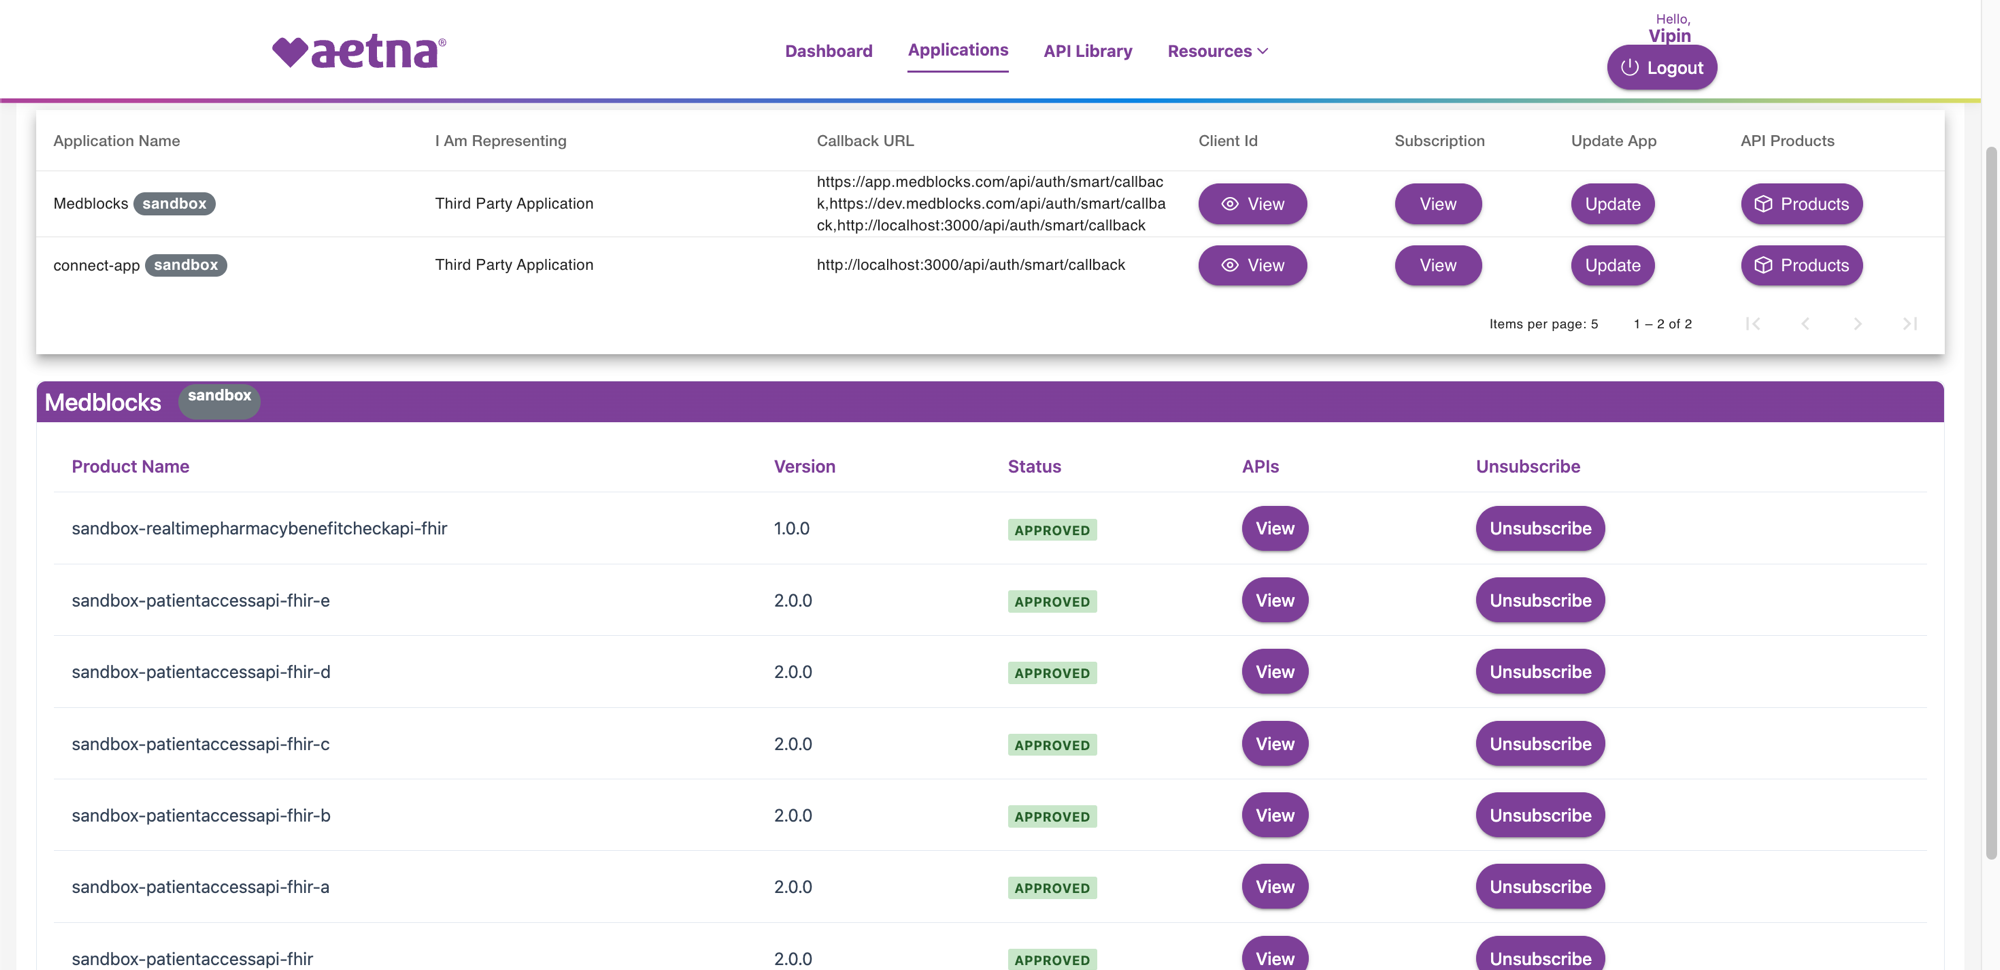Open Products for Medblocks app
2000x970 pixels.
(x=1801, y=204)
